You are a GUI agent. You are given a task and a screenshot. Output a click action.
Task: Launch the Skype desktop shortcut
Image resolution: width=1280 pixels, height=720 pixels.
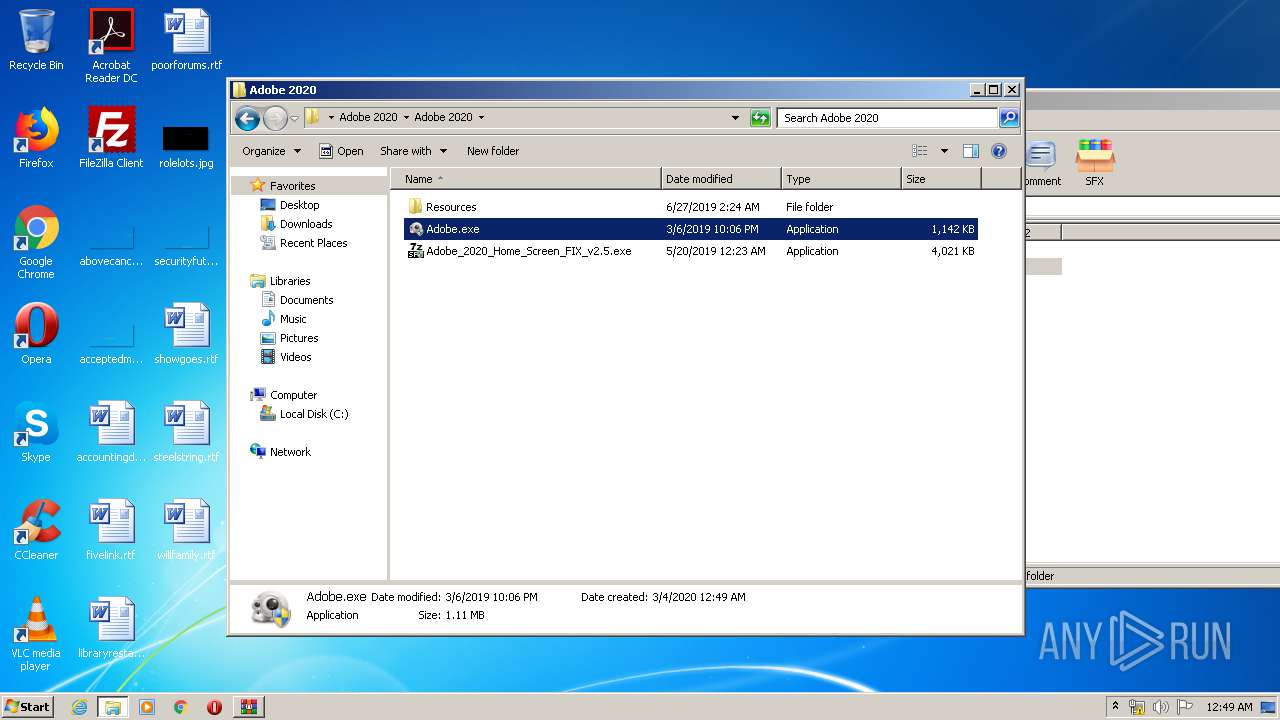(36, 432)
